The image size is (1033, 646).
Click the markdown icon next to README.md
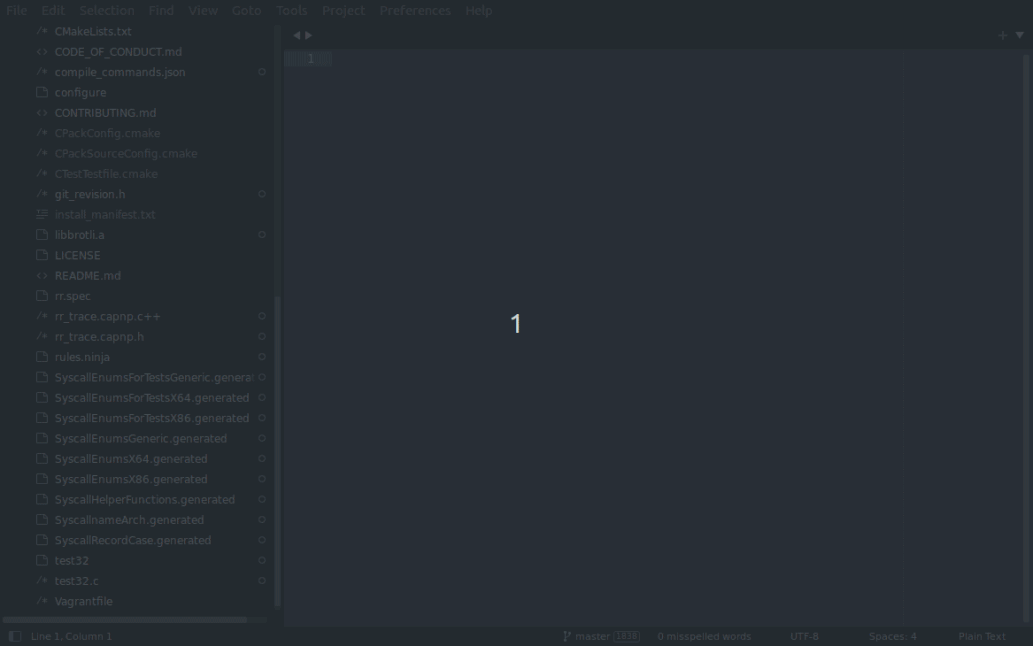pyautogui.click(x=41, y=275)
